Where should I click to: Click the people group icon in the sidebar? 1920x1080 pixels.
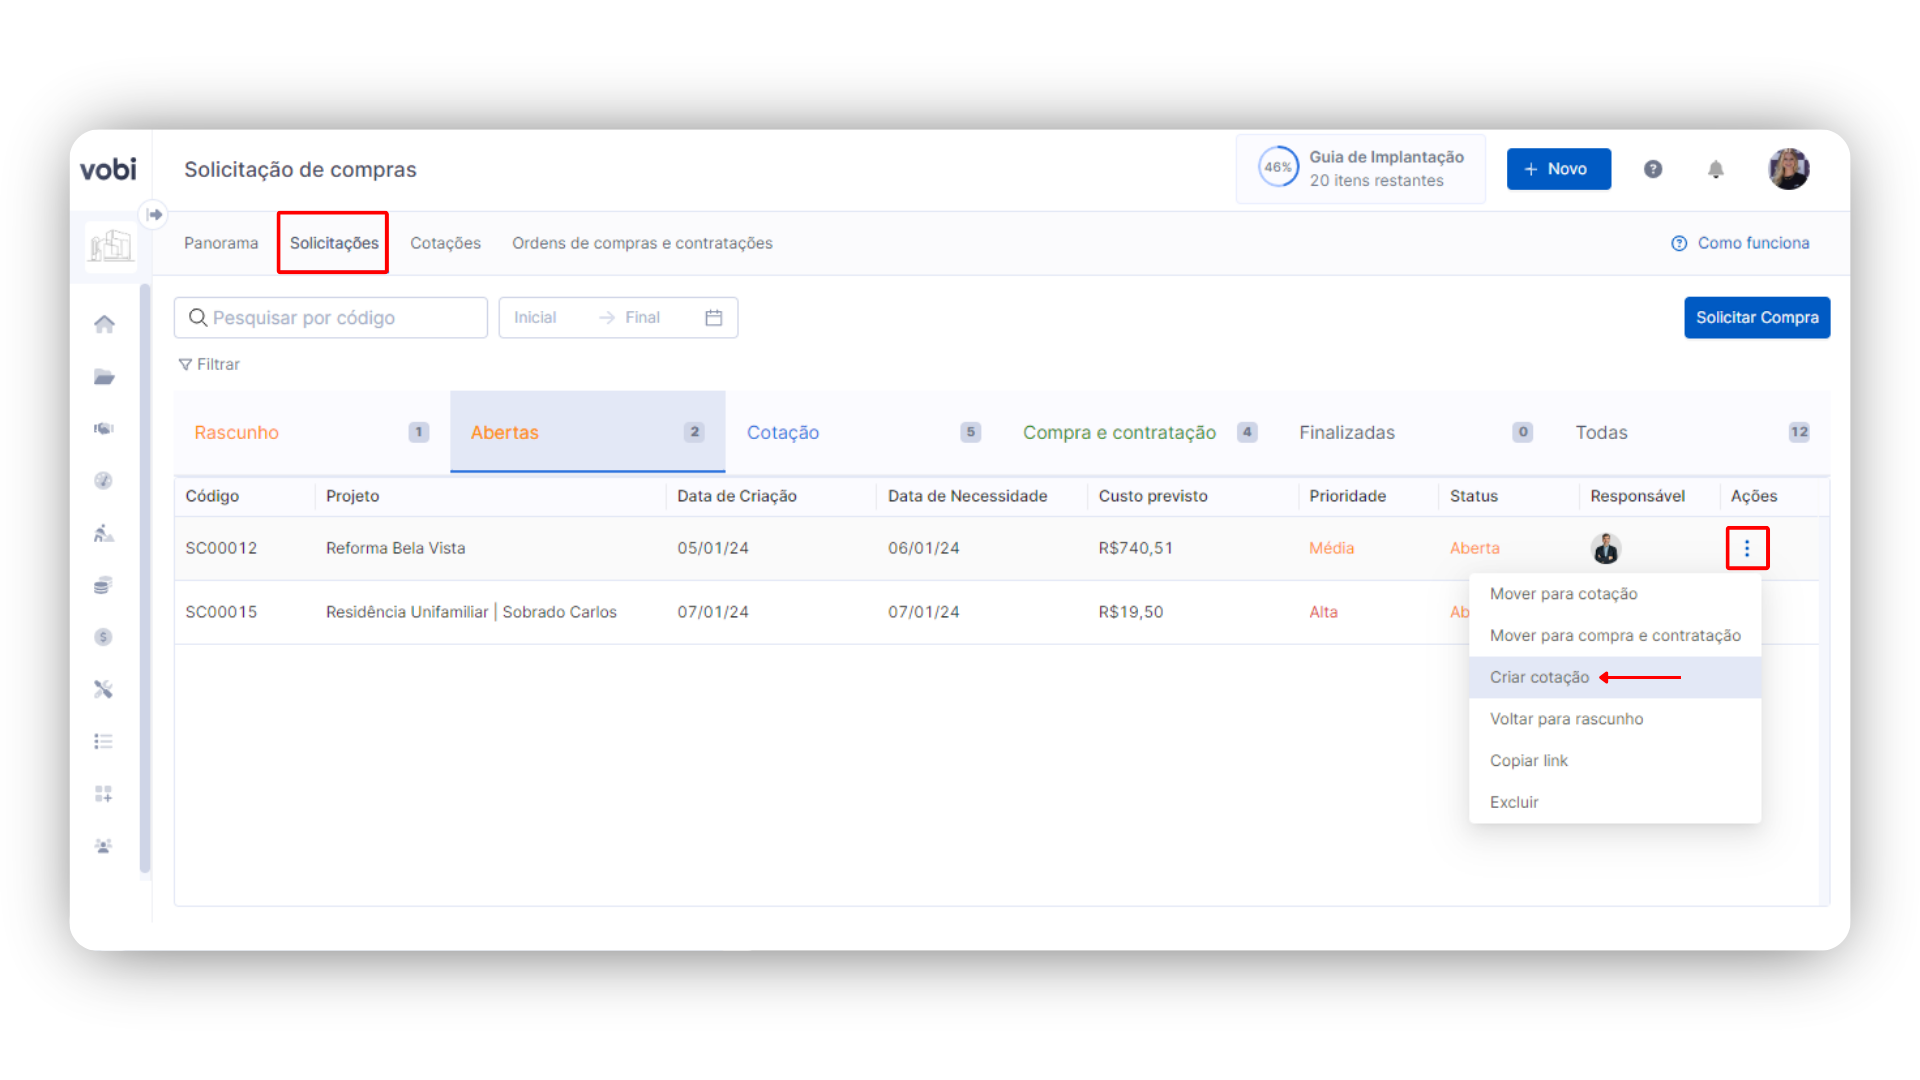coord(103,846)
